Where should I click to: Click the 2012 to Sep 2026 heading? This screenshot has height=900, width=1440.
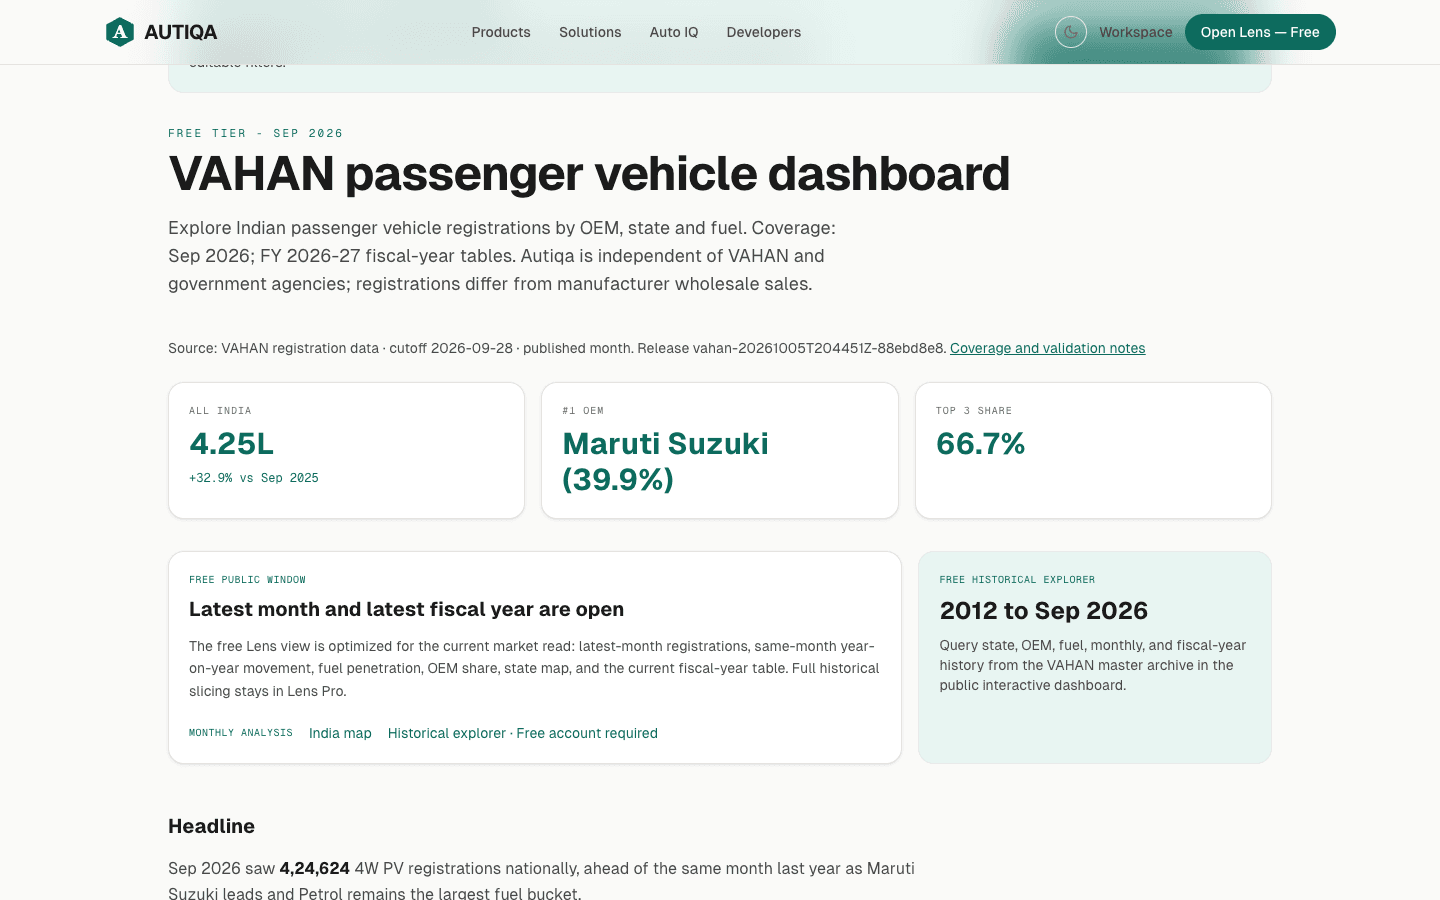coord(1044,611)
